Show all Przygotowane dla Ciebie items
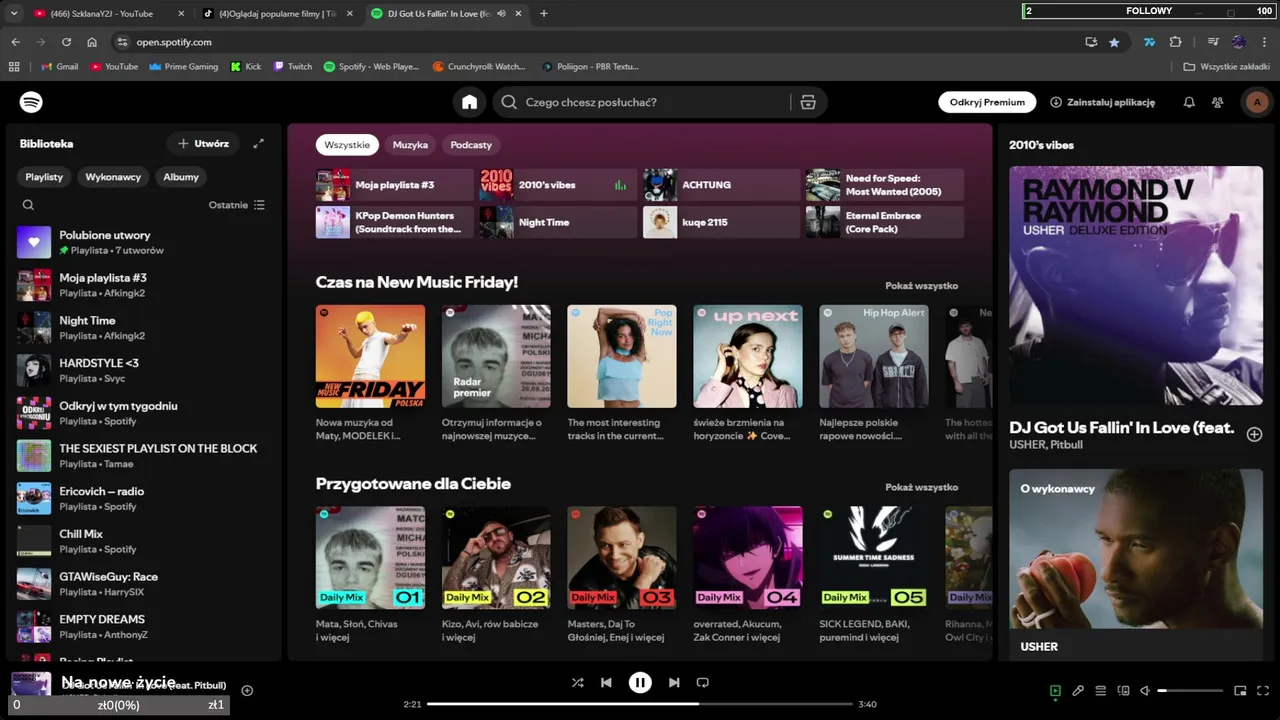 (x=921, y=487)
